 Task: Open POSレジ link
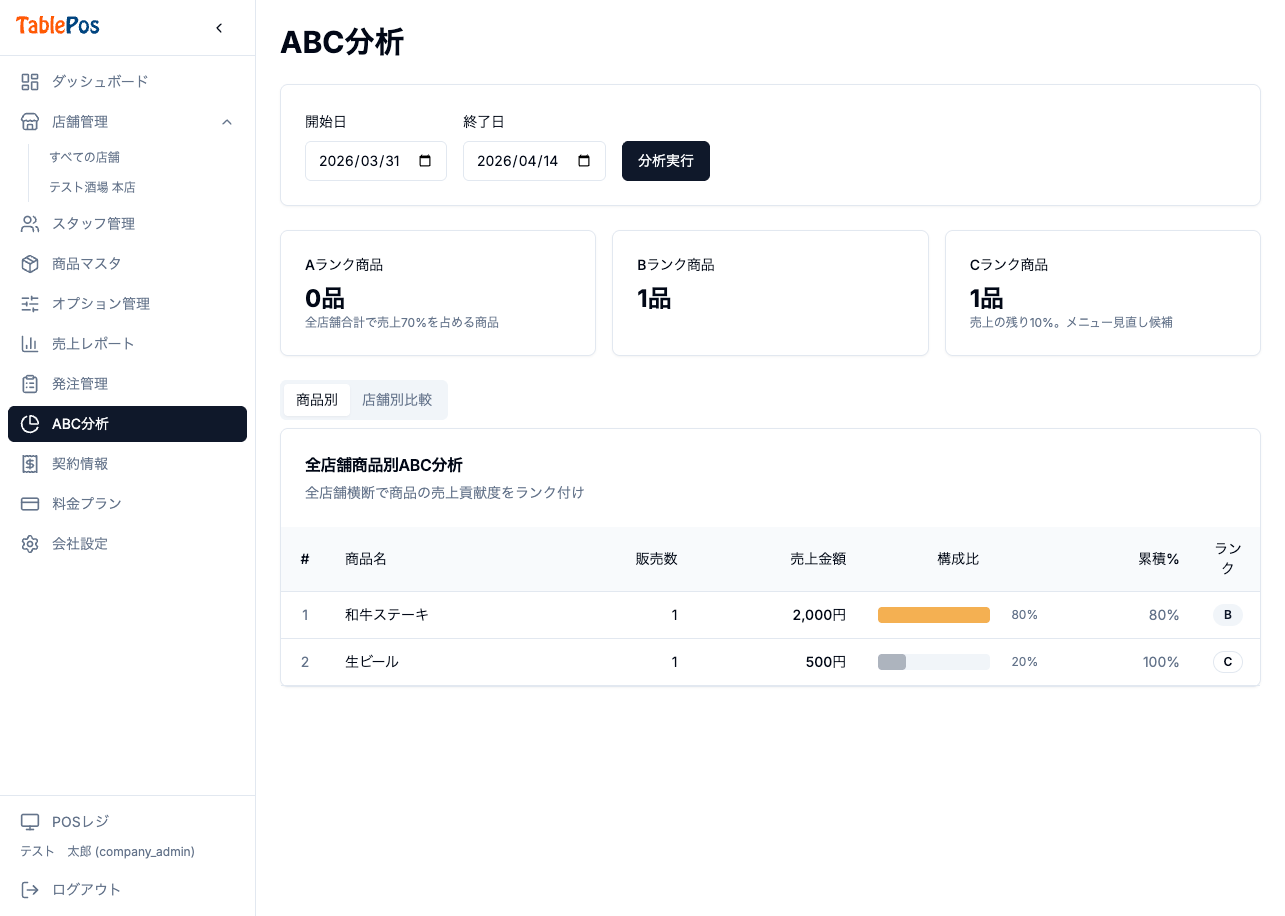pyautogui.click(x=127, y=822)
